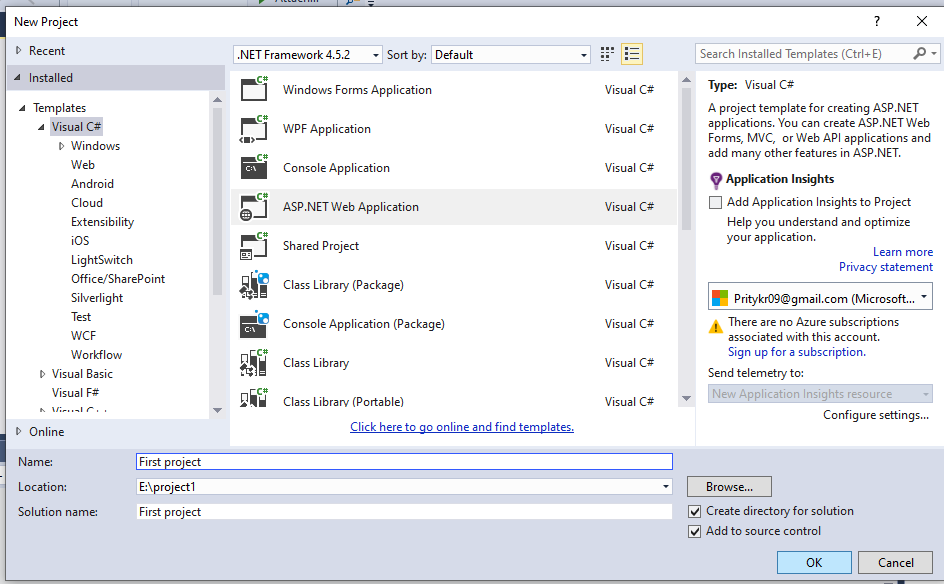Click the Application Insights lightbulb icon
Image resolution: width=944 pixels, height=584 pixels.
716,180
